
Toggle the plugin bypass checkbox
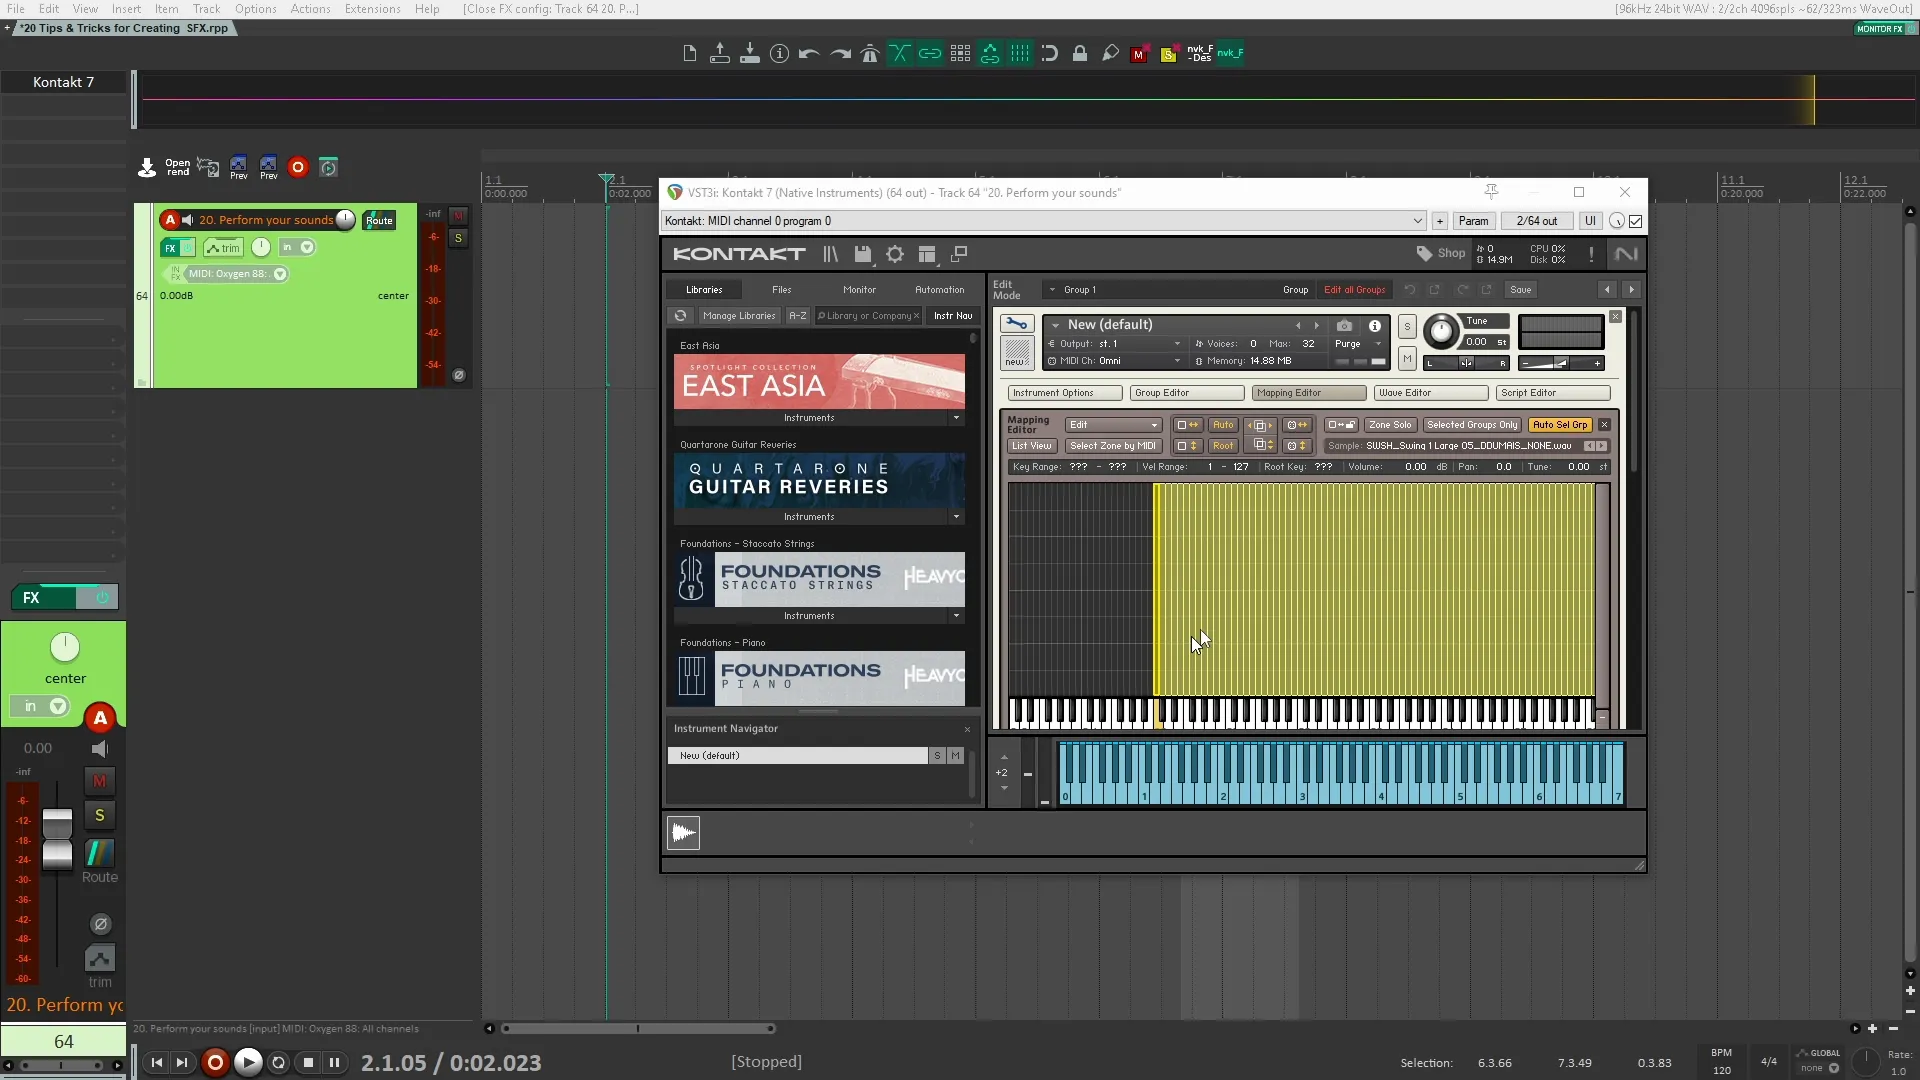[x=1636, y=221]
